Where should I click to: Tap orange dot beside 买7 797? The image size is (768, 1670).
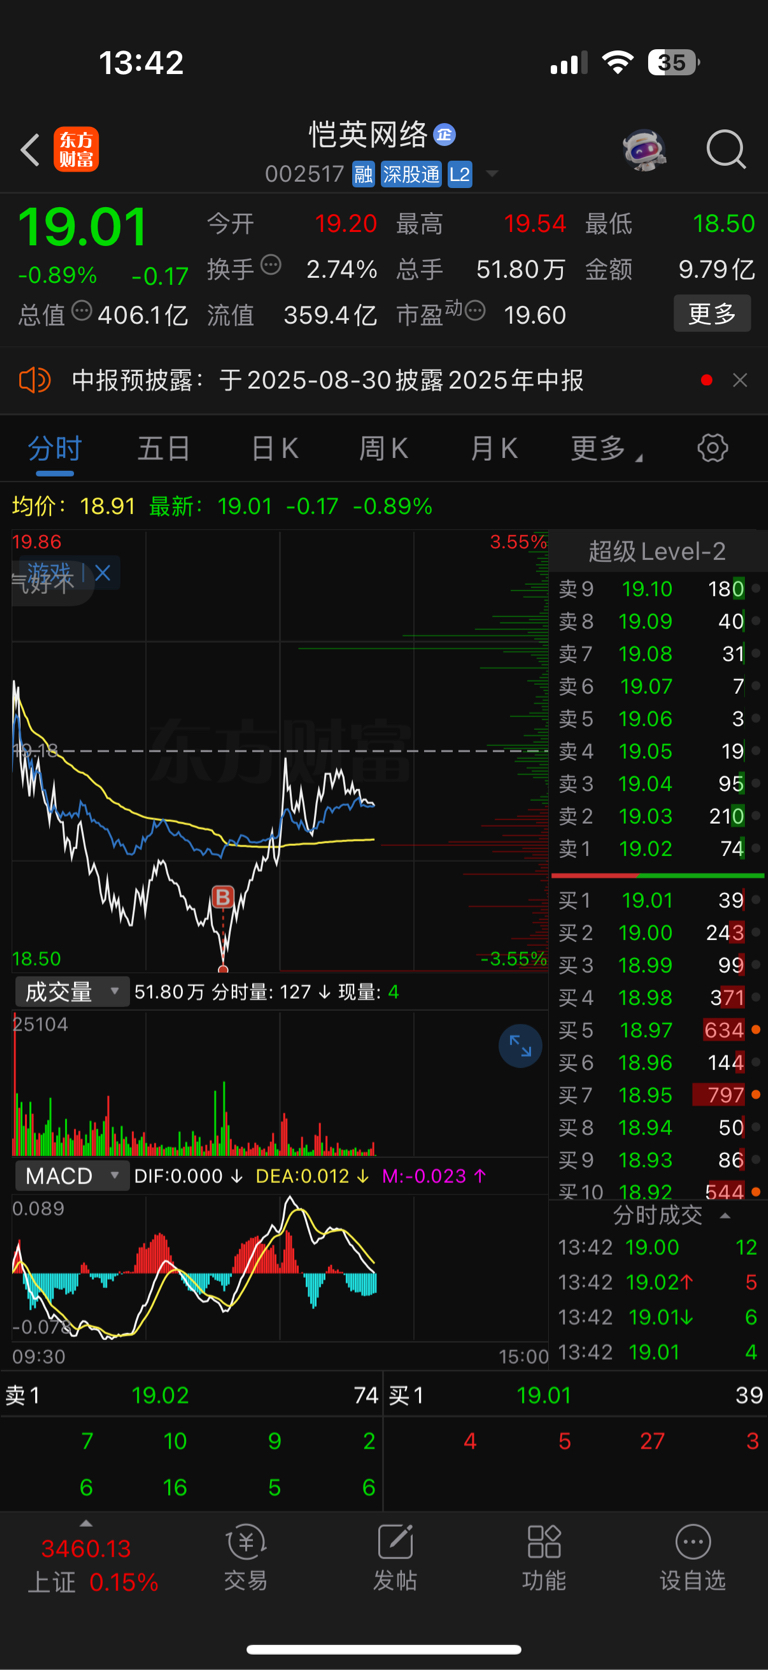click(756, 1095)
